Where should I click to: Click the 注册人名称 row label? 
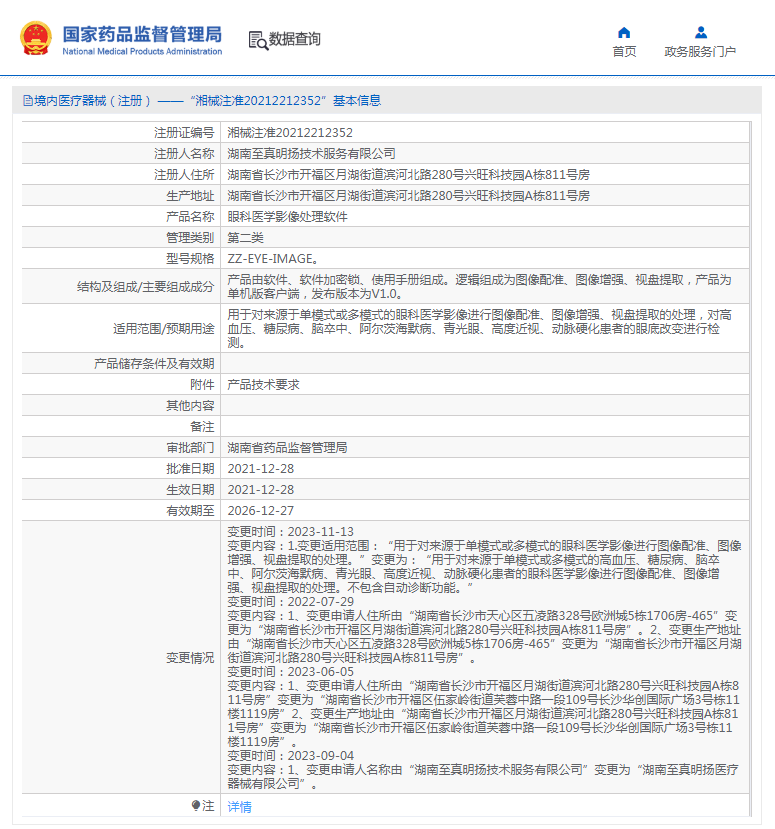click(184, 154)
